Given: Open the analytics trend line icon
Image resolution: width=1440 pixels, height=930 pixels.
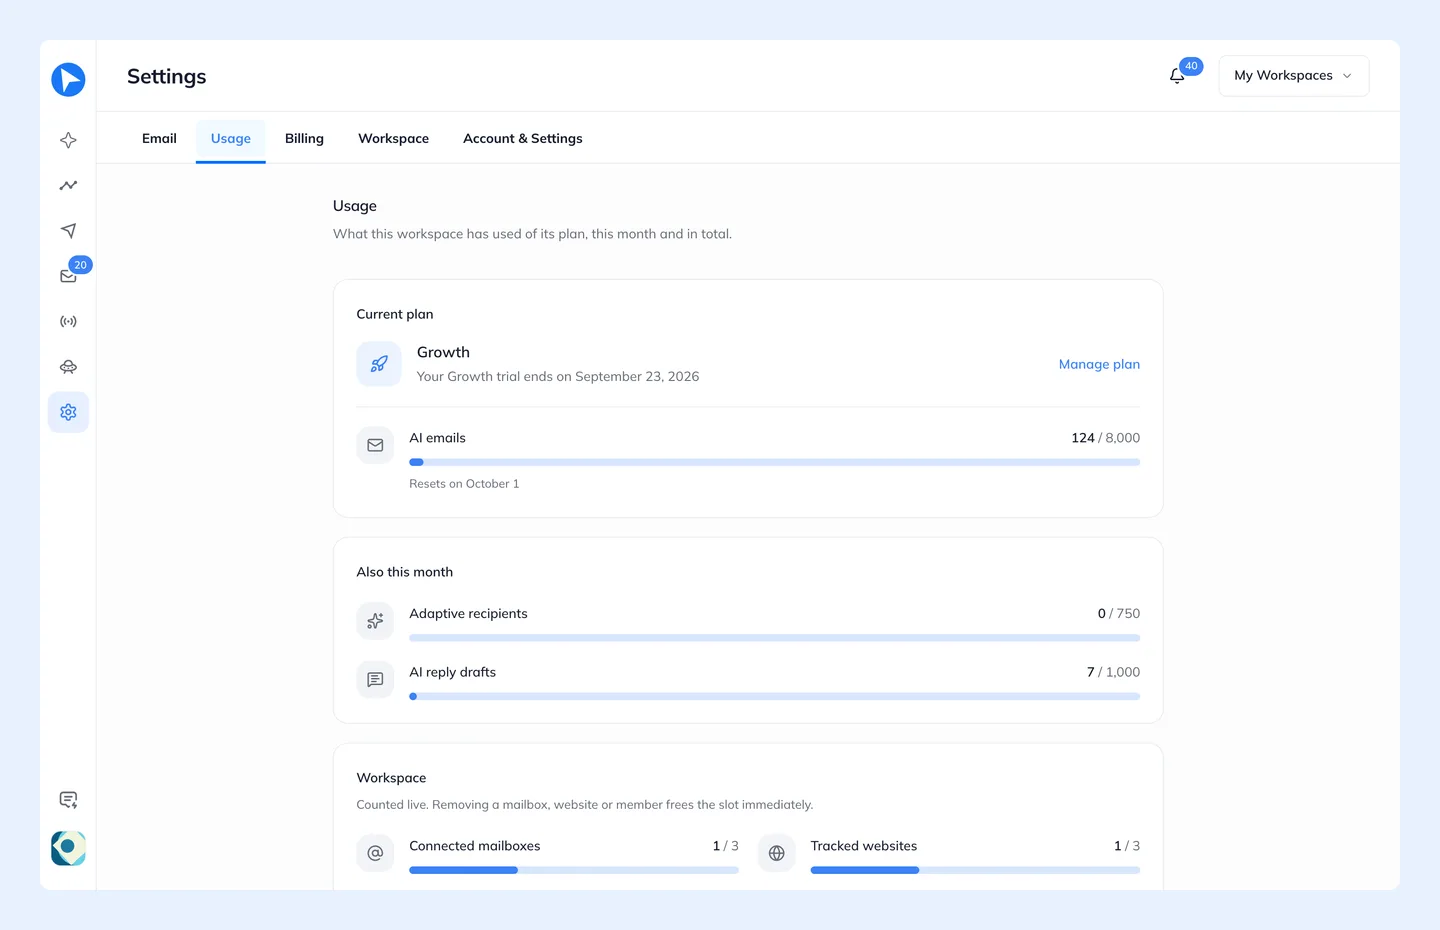Looking at the screenshot, I should 68,185.
